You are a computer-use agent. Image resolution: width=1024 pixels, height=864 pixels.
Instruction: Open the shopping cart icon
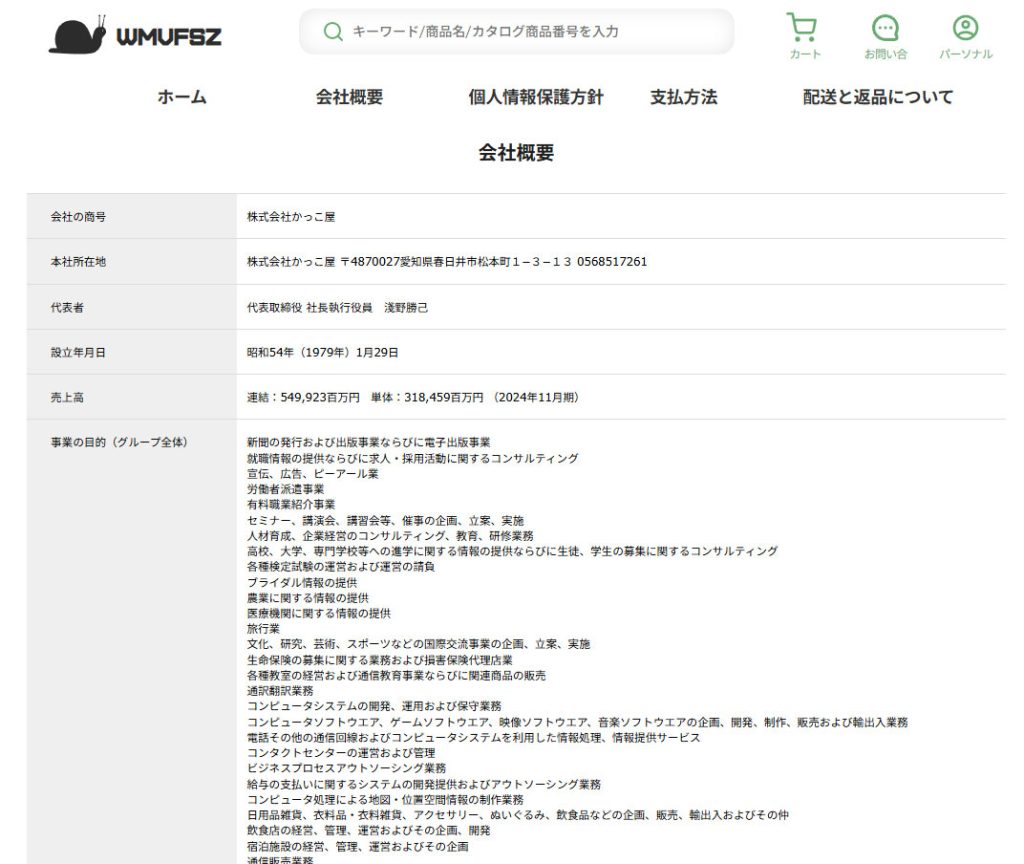coord(802,27)
